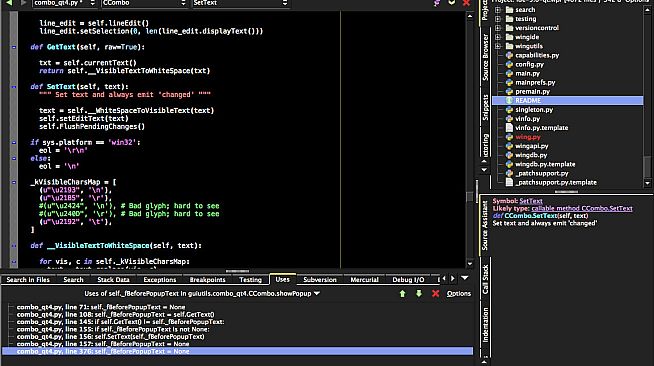Image resolution: width=654 pixels, height=366 pixels.
Task: Collapse the GetText function fold marker
Action: point(14,47)
